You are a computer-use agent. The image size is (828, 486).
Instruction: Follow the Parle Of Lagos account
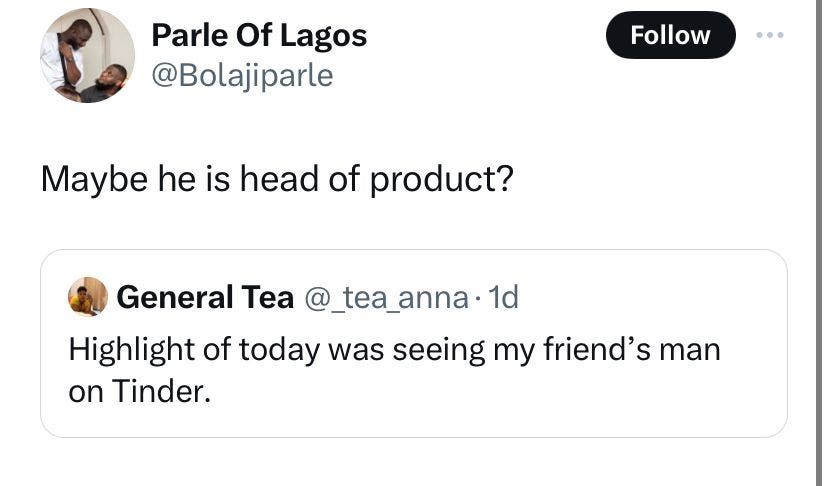tap(670, 35)
